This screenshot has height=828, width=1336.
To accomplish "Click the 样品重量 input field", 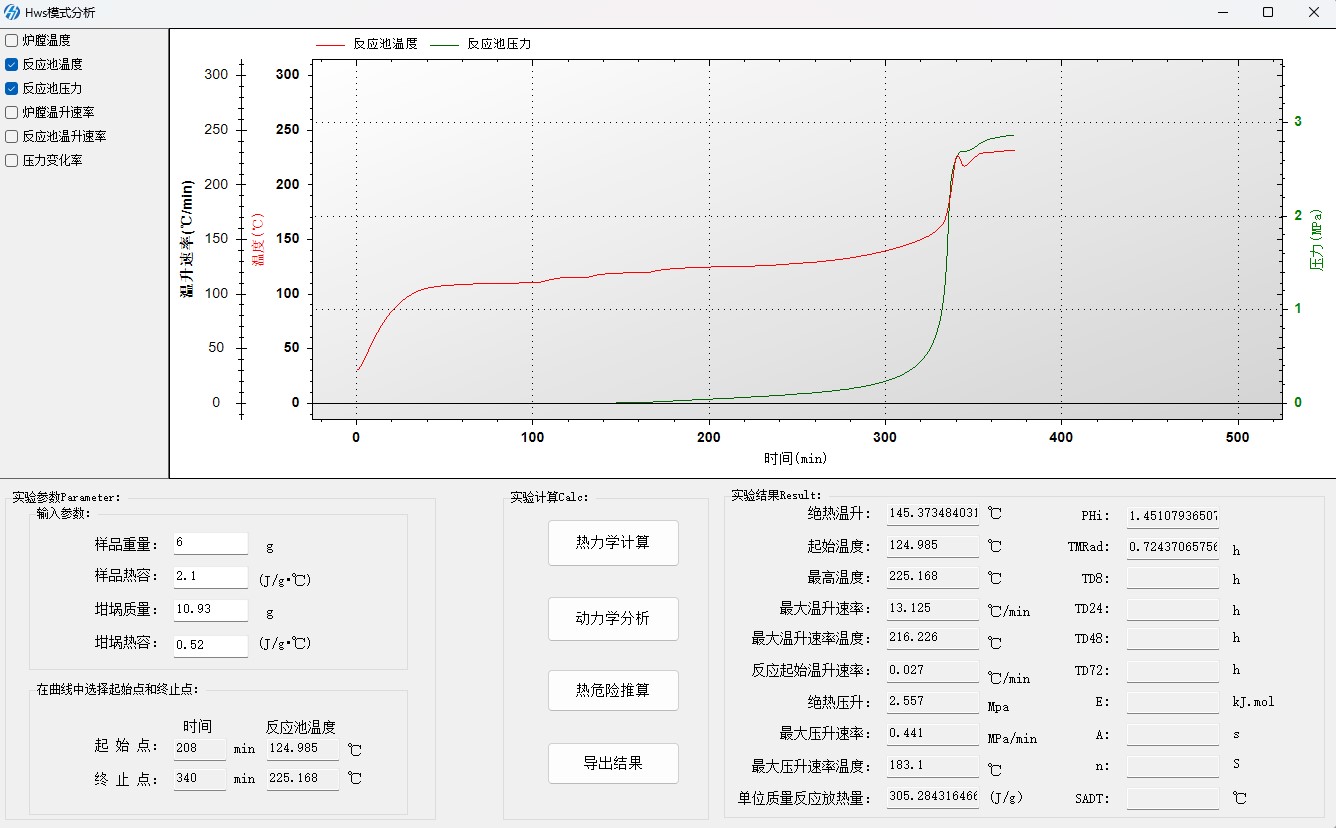I will coord(210,544).
